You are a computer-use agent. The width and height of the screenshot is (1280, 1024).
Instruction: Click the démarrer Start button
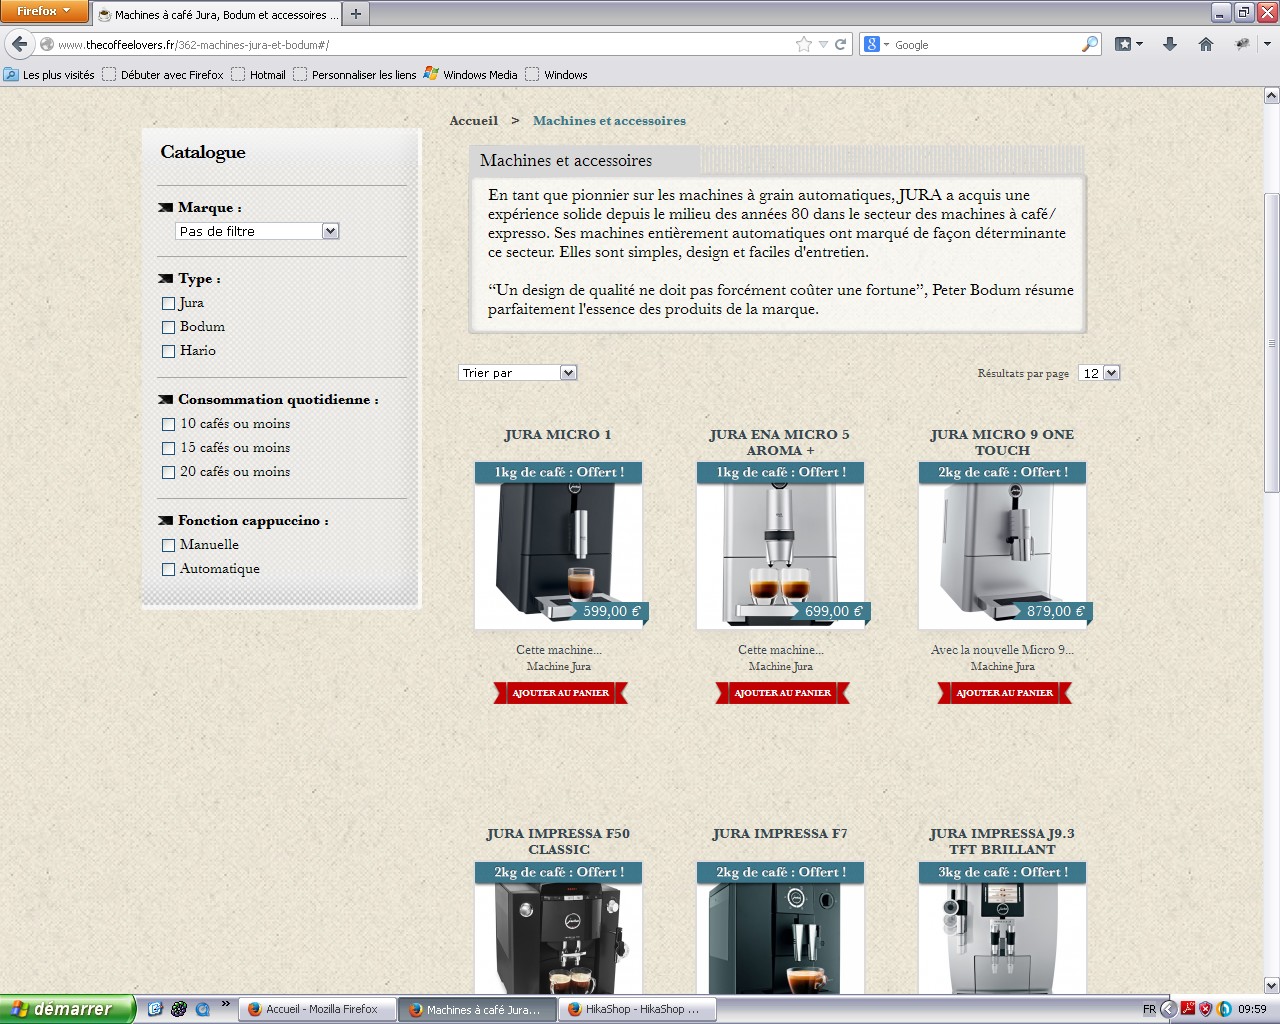tap(67, 1009)
